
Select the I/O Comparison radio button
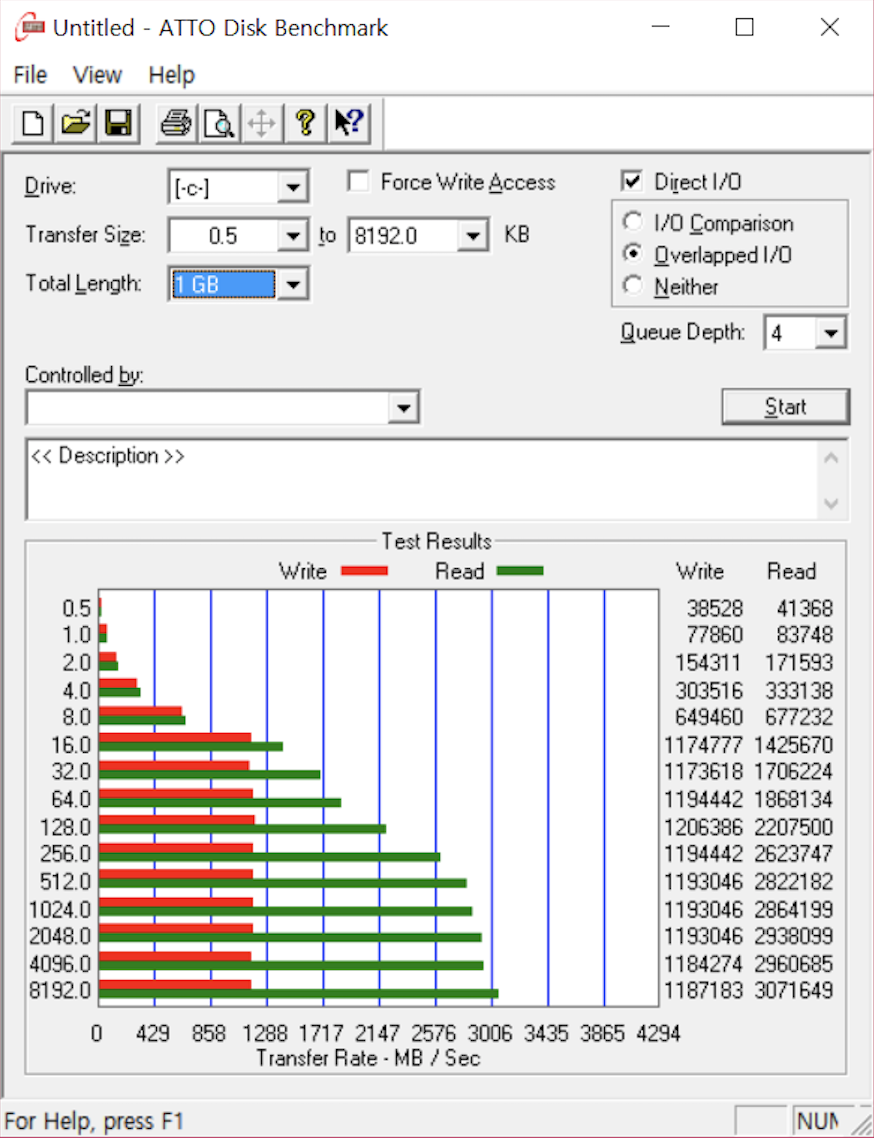633,221
